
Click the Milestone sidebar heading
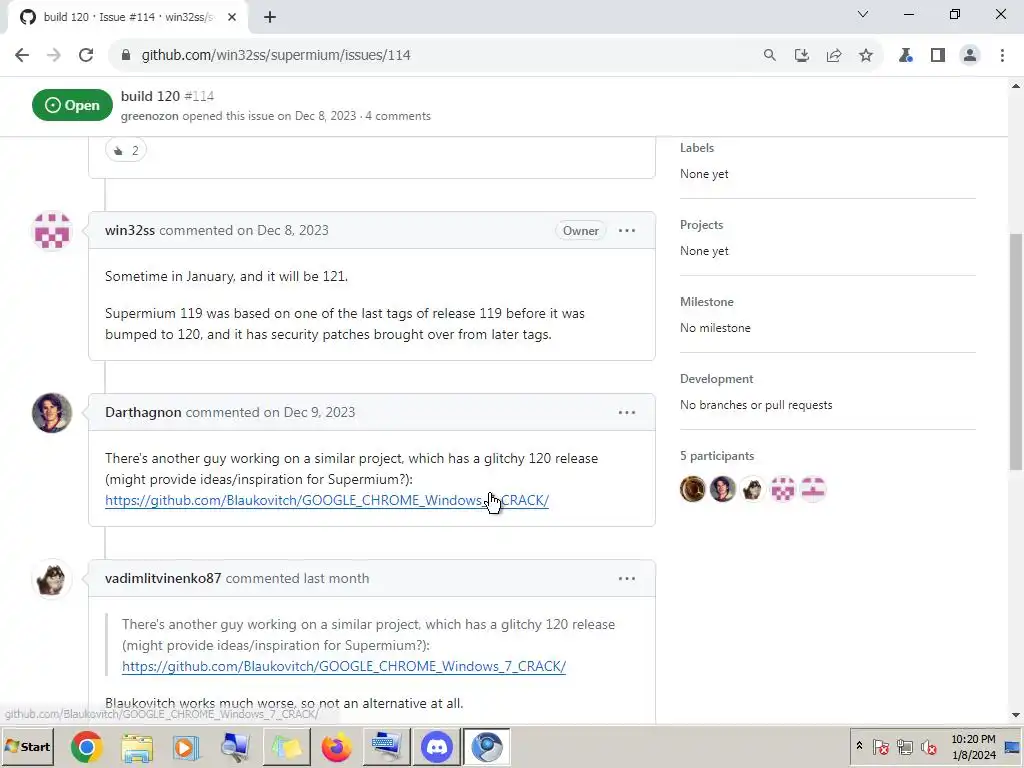coord(707,302)
